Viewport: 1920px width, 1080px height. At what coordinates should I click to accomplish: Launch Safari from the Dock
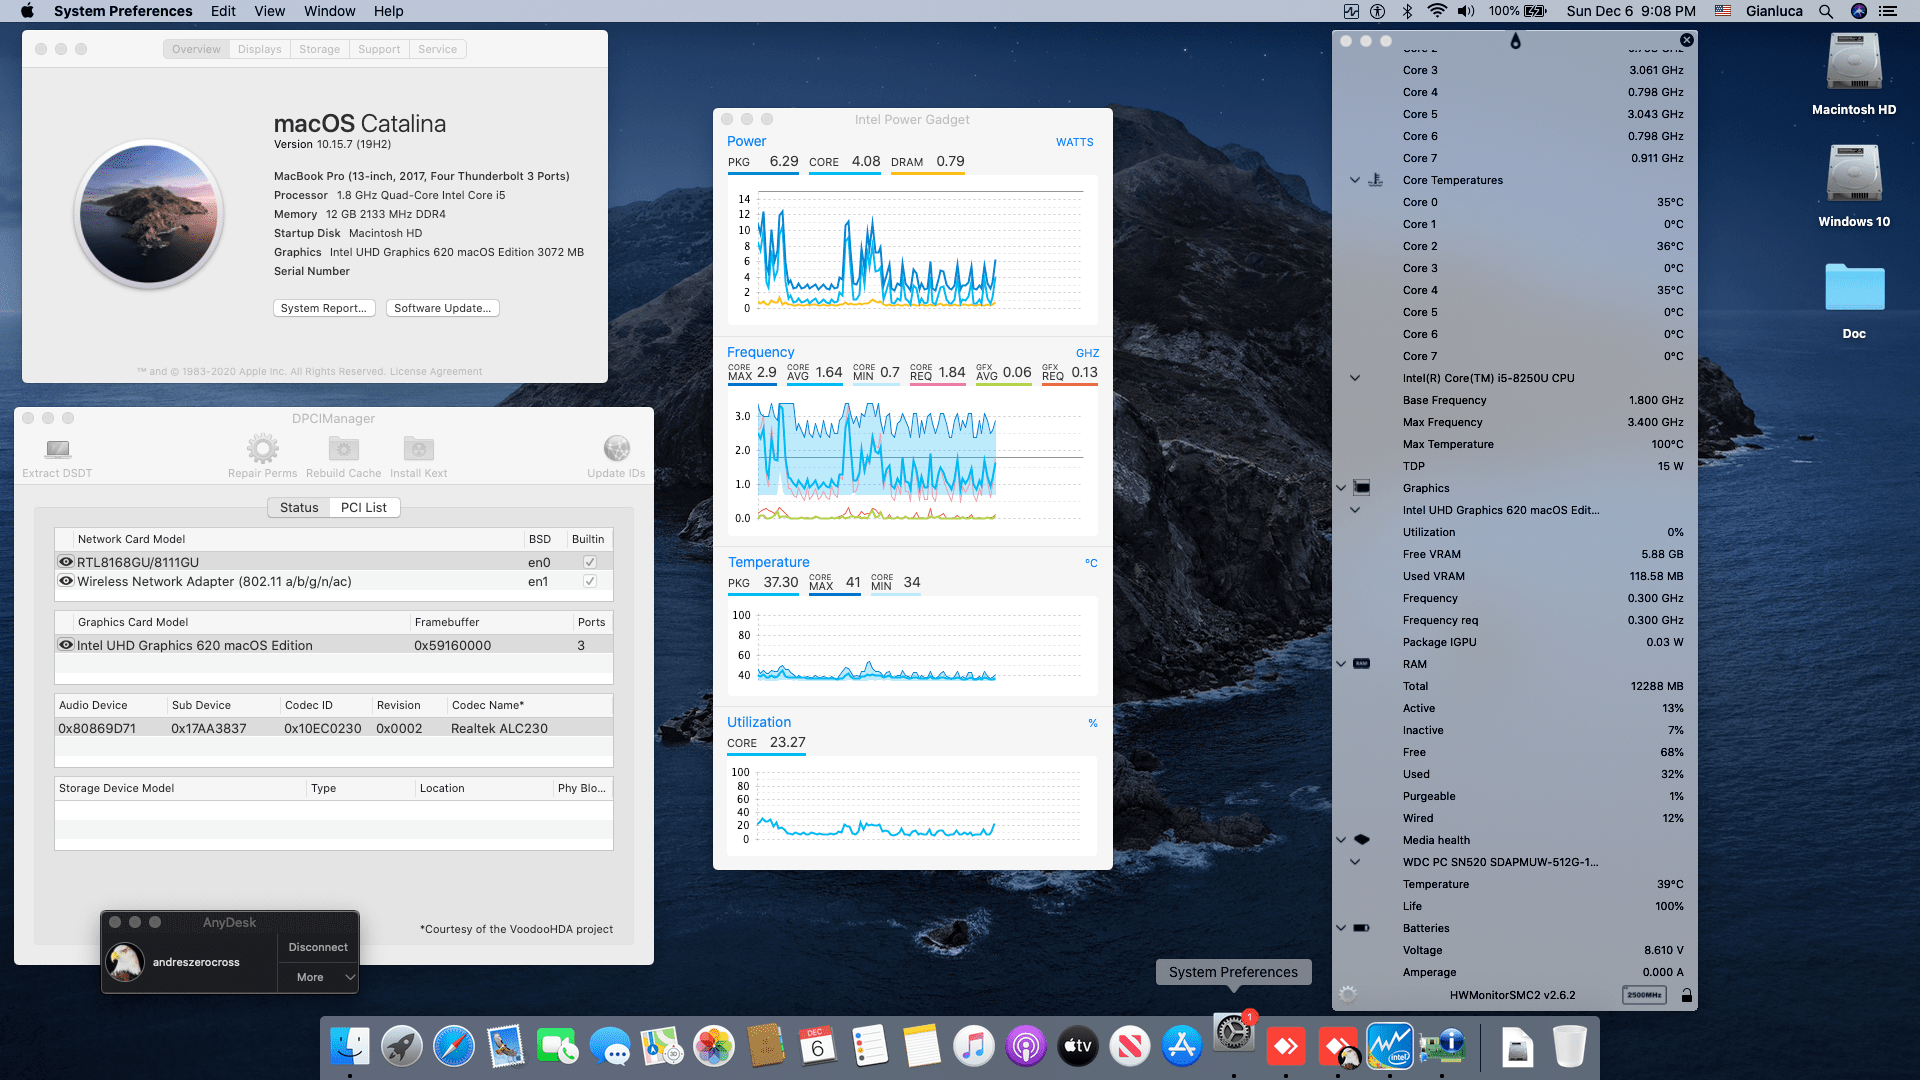454,1047
